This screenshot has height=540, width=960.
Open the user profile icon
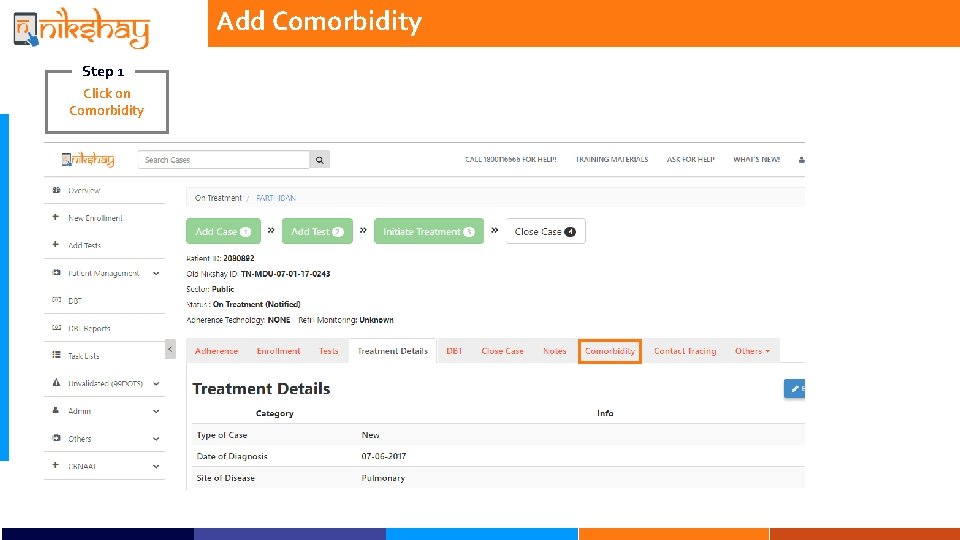point(801,160)
